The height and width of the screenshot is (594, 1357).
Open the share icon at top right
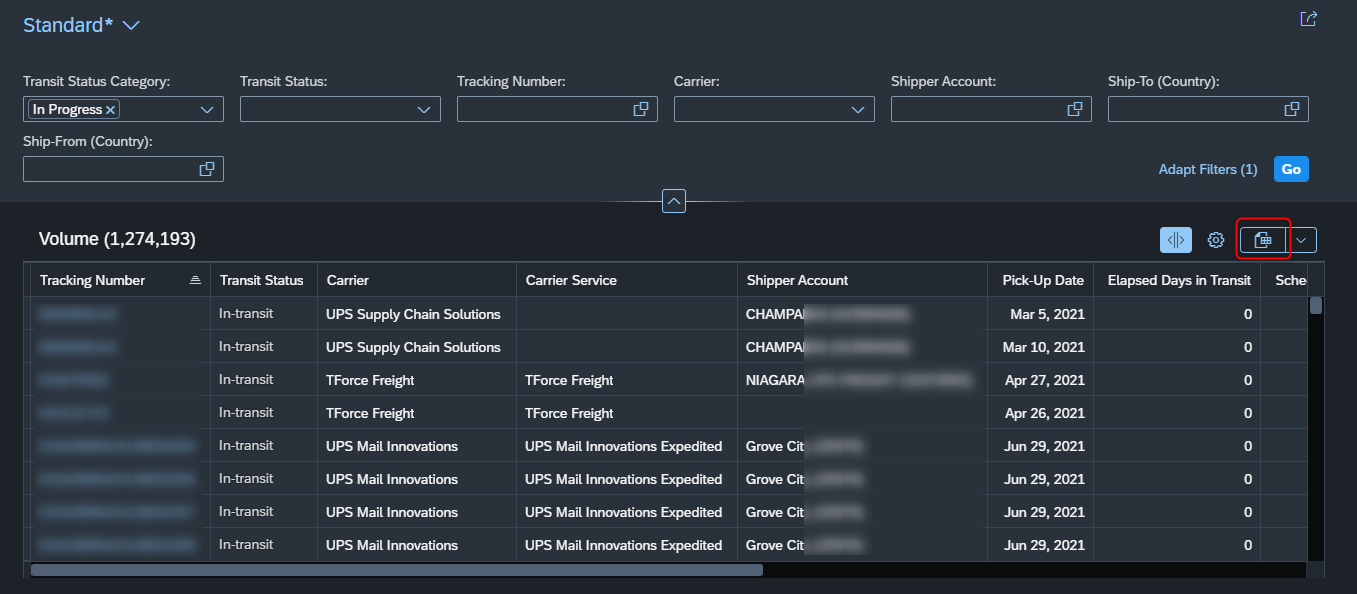(1308, 19)
